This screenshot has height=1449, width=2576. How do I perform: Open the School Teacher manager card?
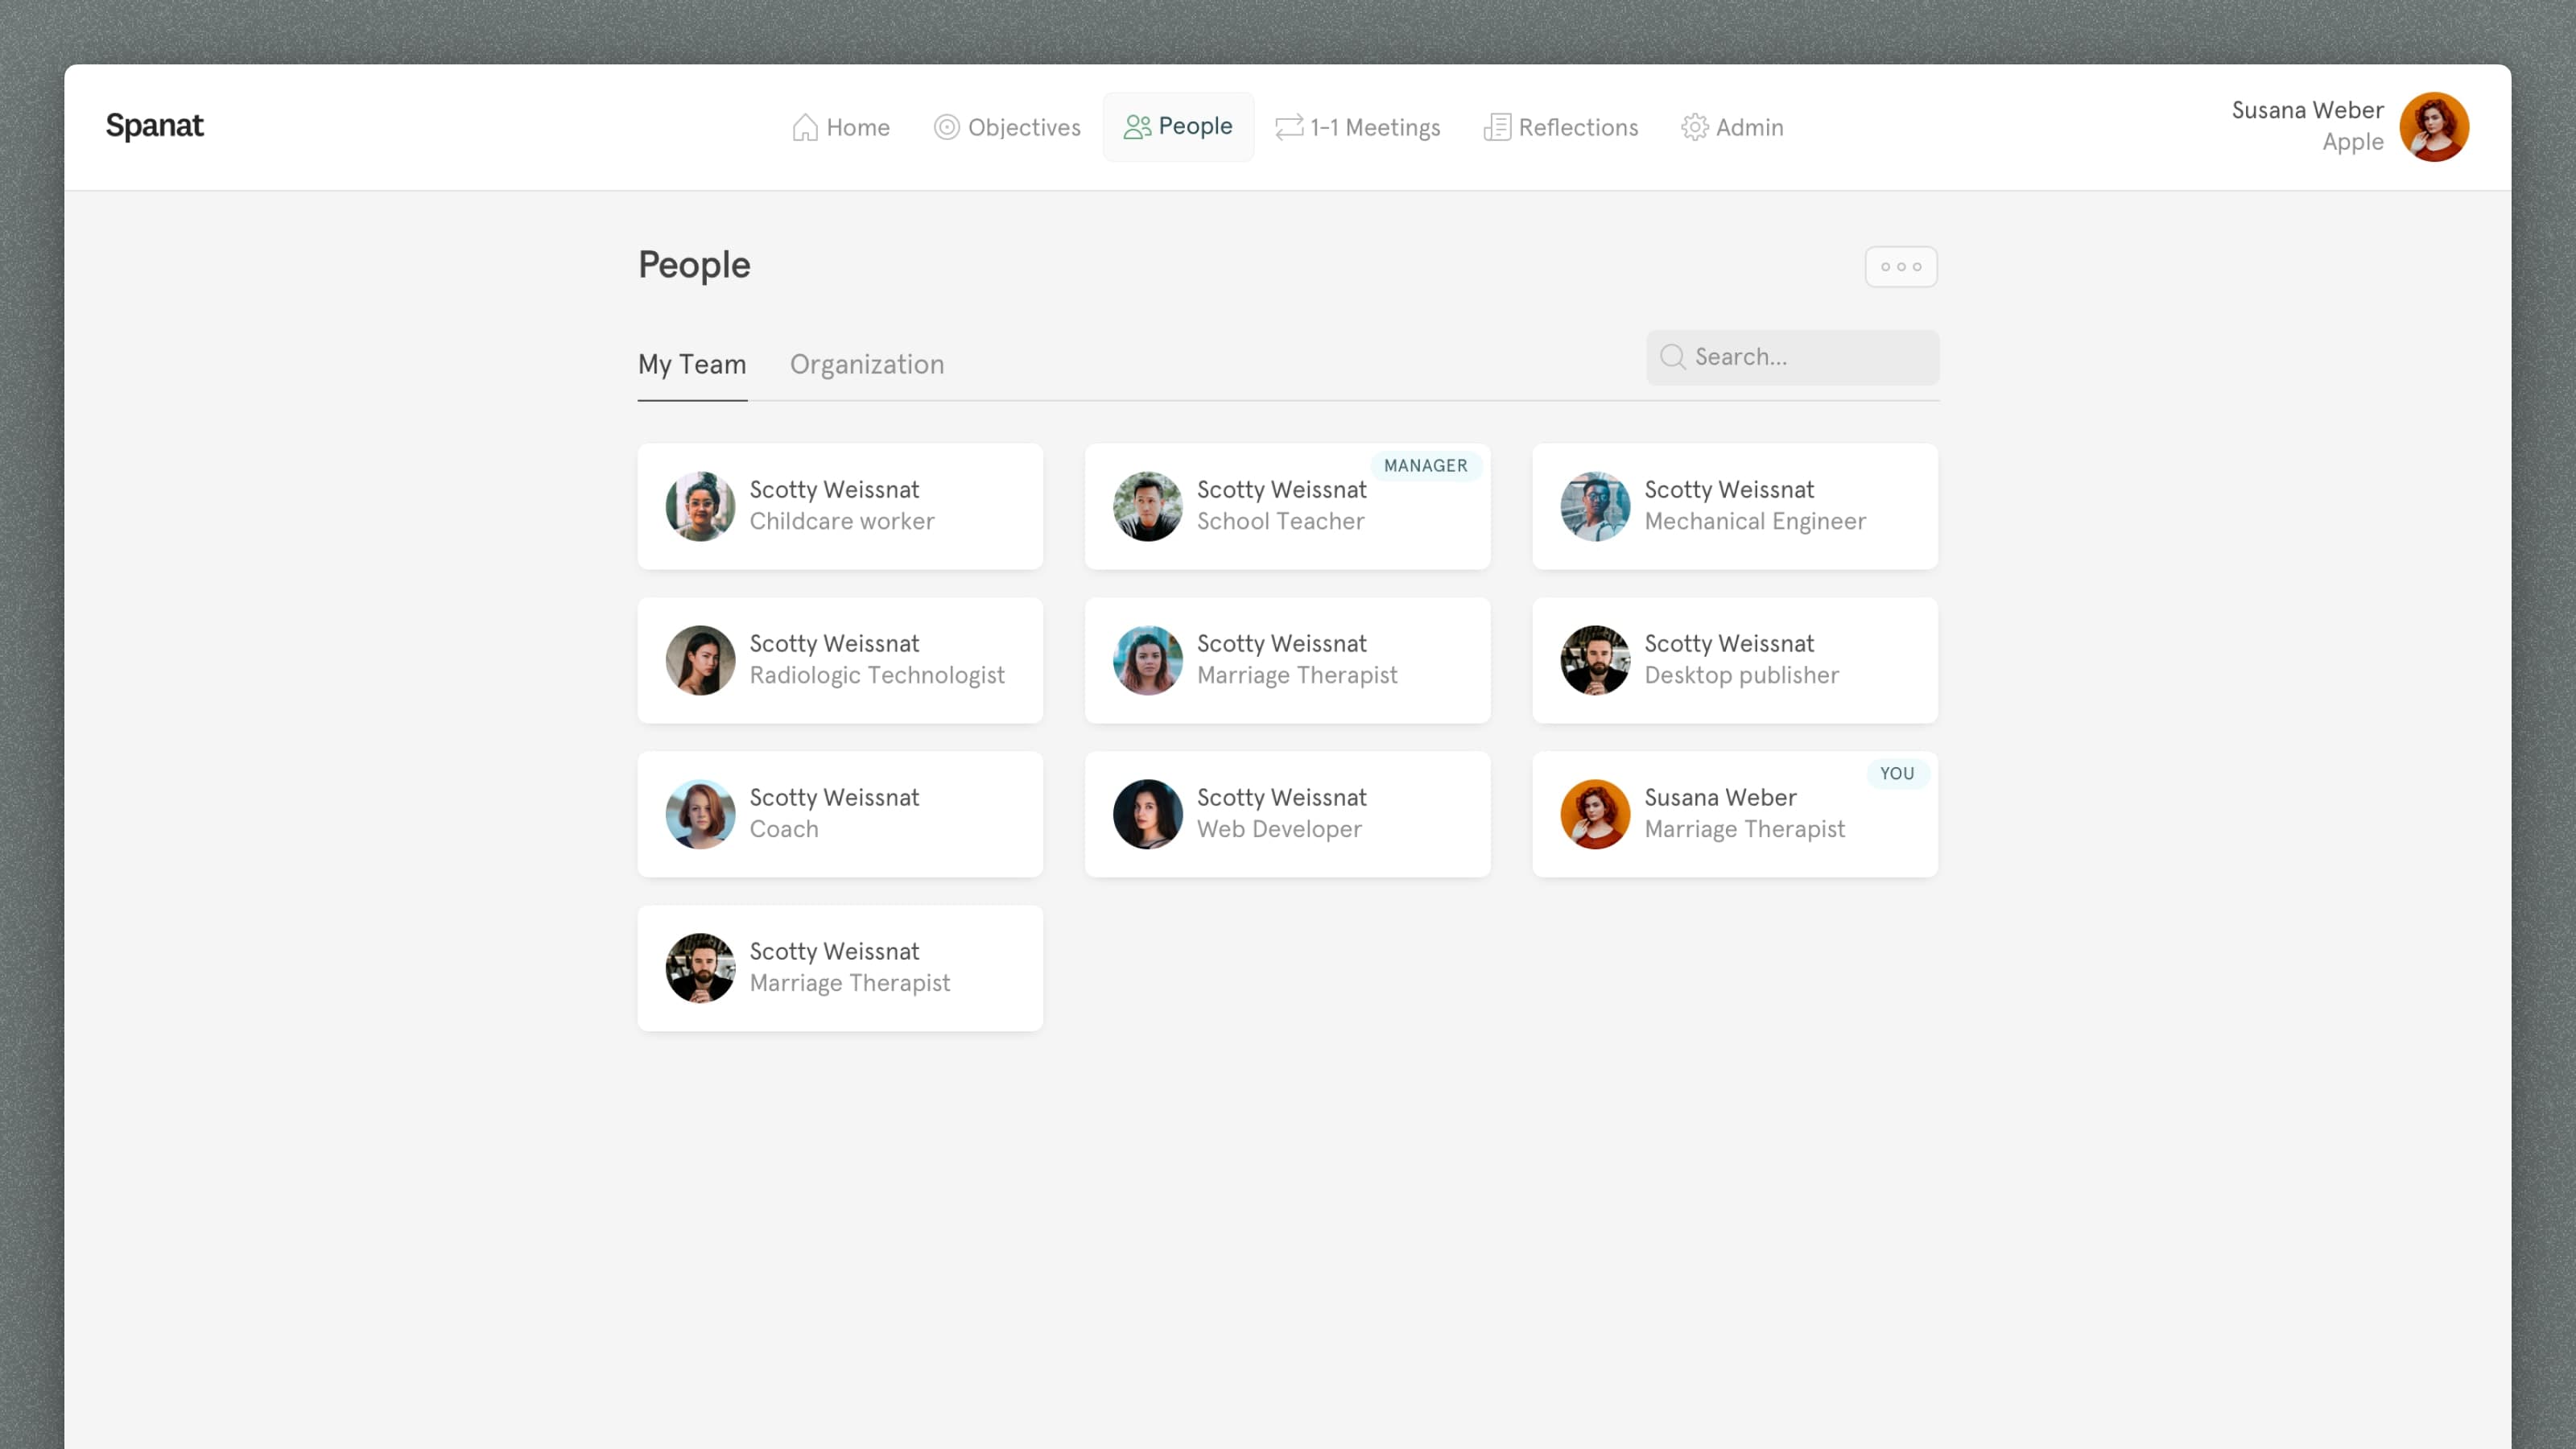click(1286, 506)
